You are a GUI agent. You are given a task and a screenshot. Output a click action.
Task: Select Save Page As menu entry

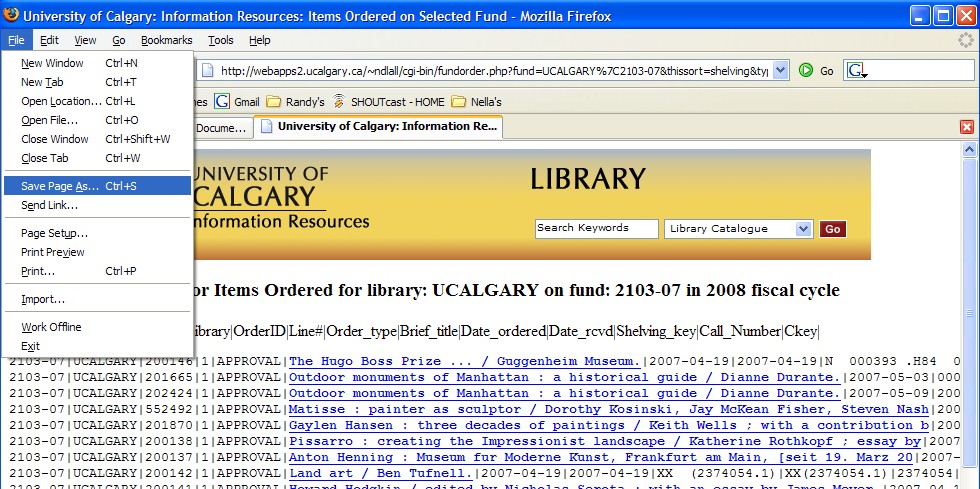tap(98, 186)
